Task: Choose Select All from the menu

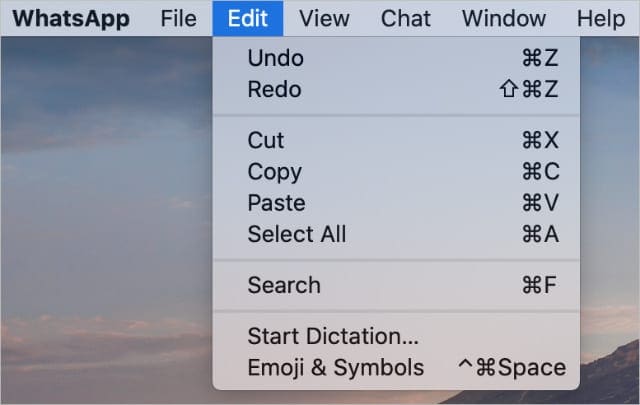Action: coord(297,235)
